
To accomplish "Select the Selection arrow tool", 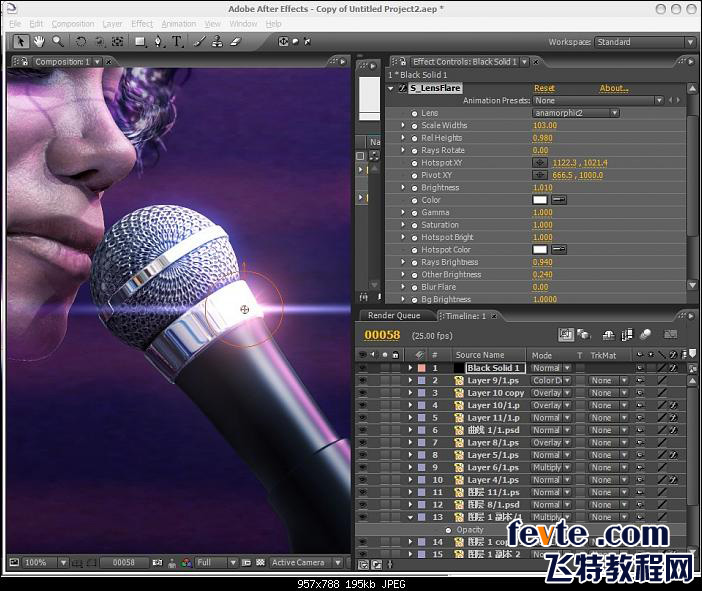I will pyautogui.click(x=20, y=42).
